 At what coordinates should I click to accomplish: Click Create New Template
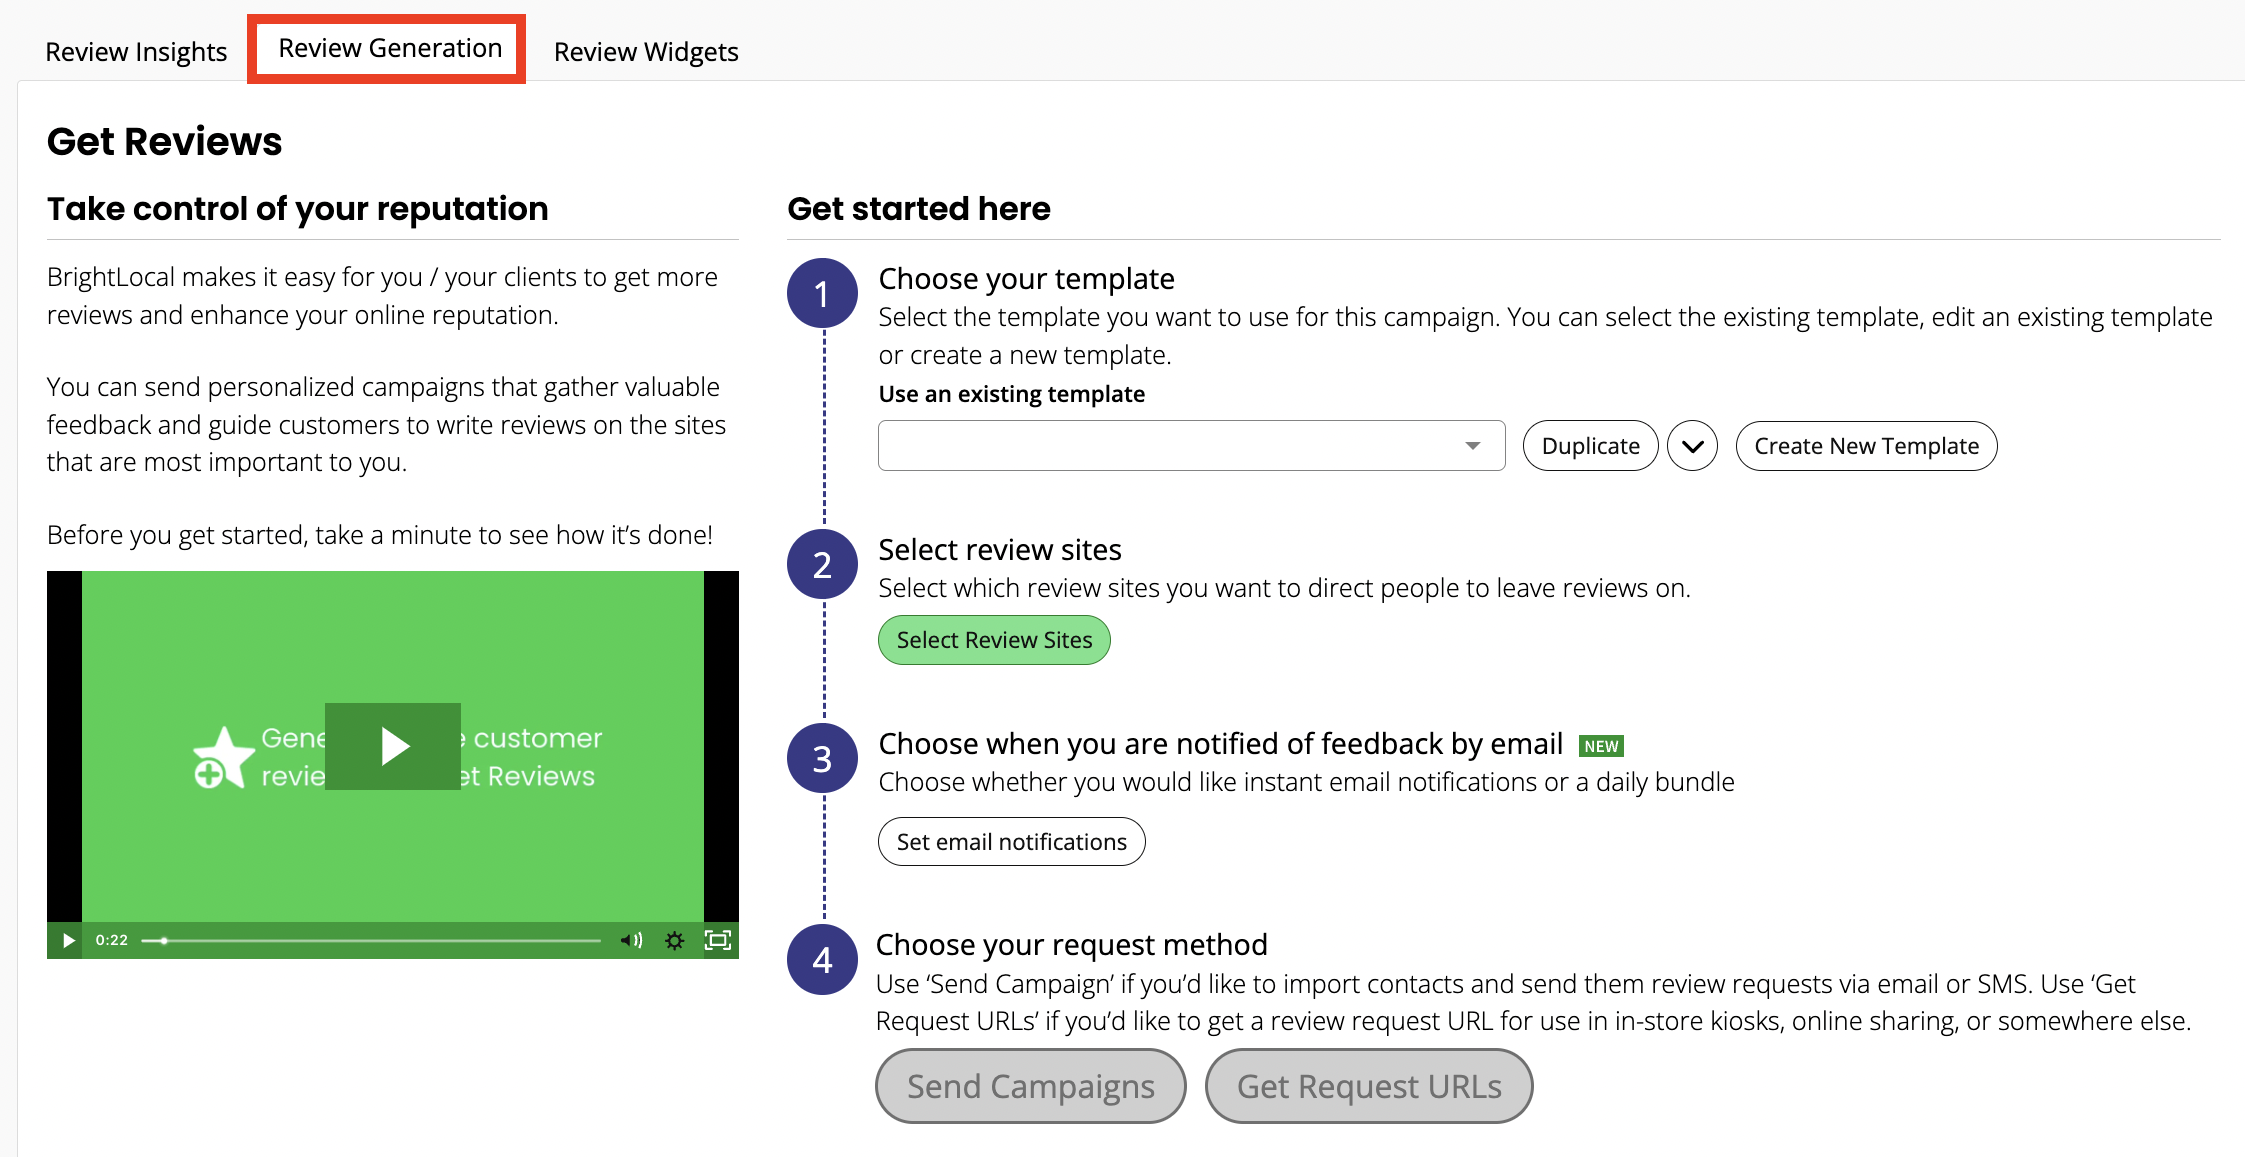1866,446
